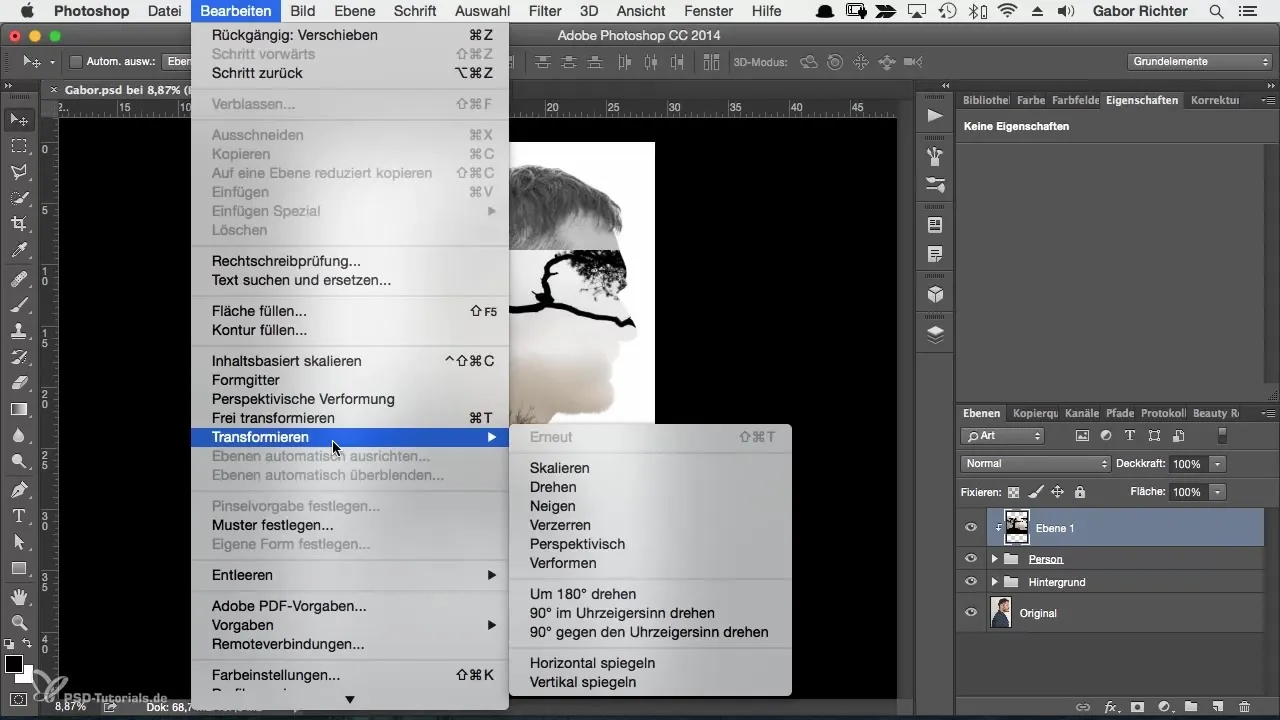Viewport: 1280px width, 720px height.
Task: Hide the Ebene 1 layer
Action: (x=971, y=528)
